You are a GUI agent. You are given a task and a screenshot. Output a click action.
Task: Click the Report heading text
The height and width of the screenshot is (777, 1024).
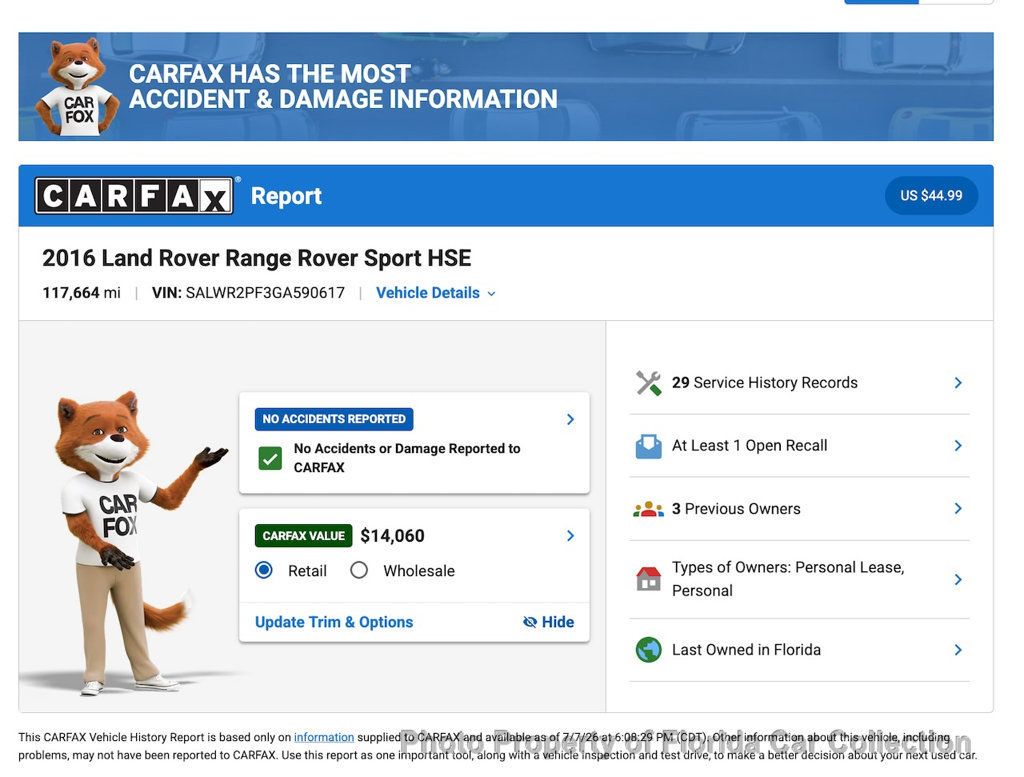[x=286, y=197]
